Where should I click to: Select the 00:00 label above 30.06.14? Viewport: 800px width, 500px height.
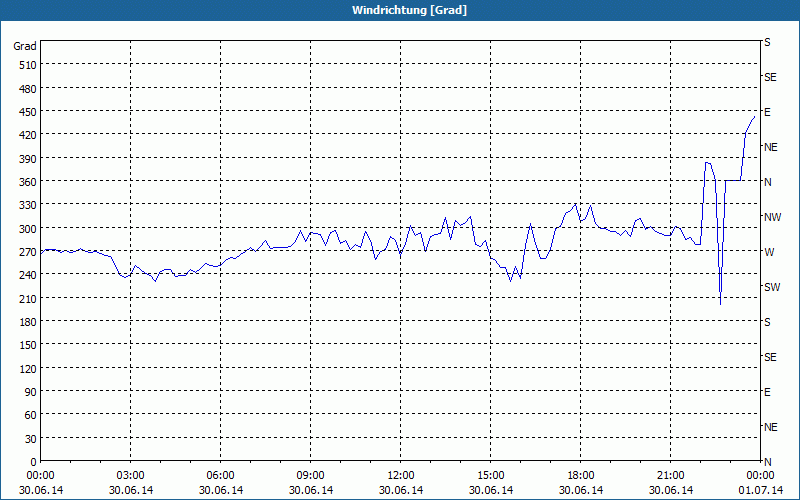click(40, 476)
